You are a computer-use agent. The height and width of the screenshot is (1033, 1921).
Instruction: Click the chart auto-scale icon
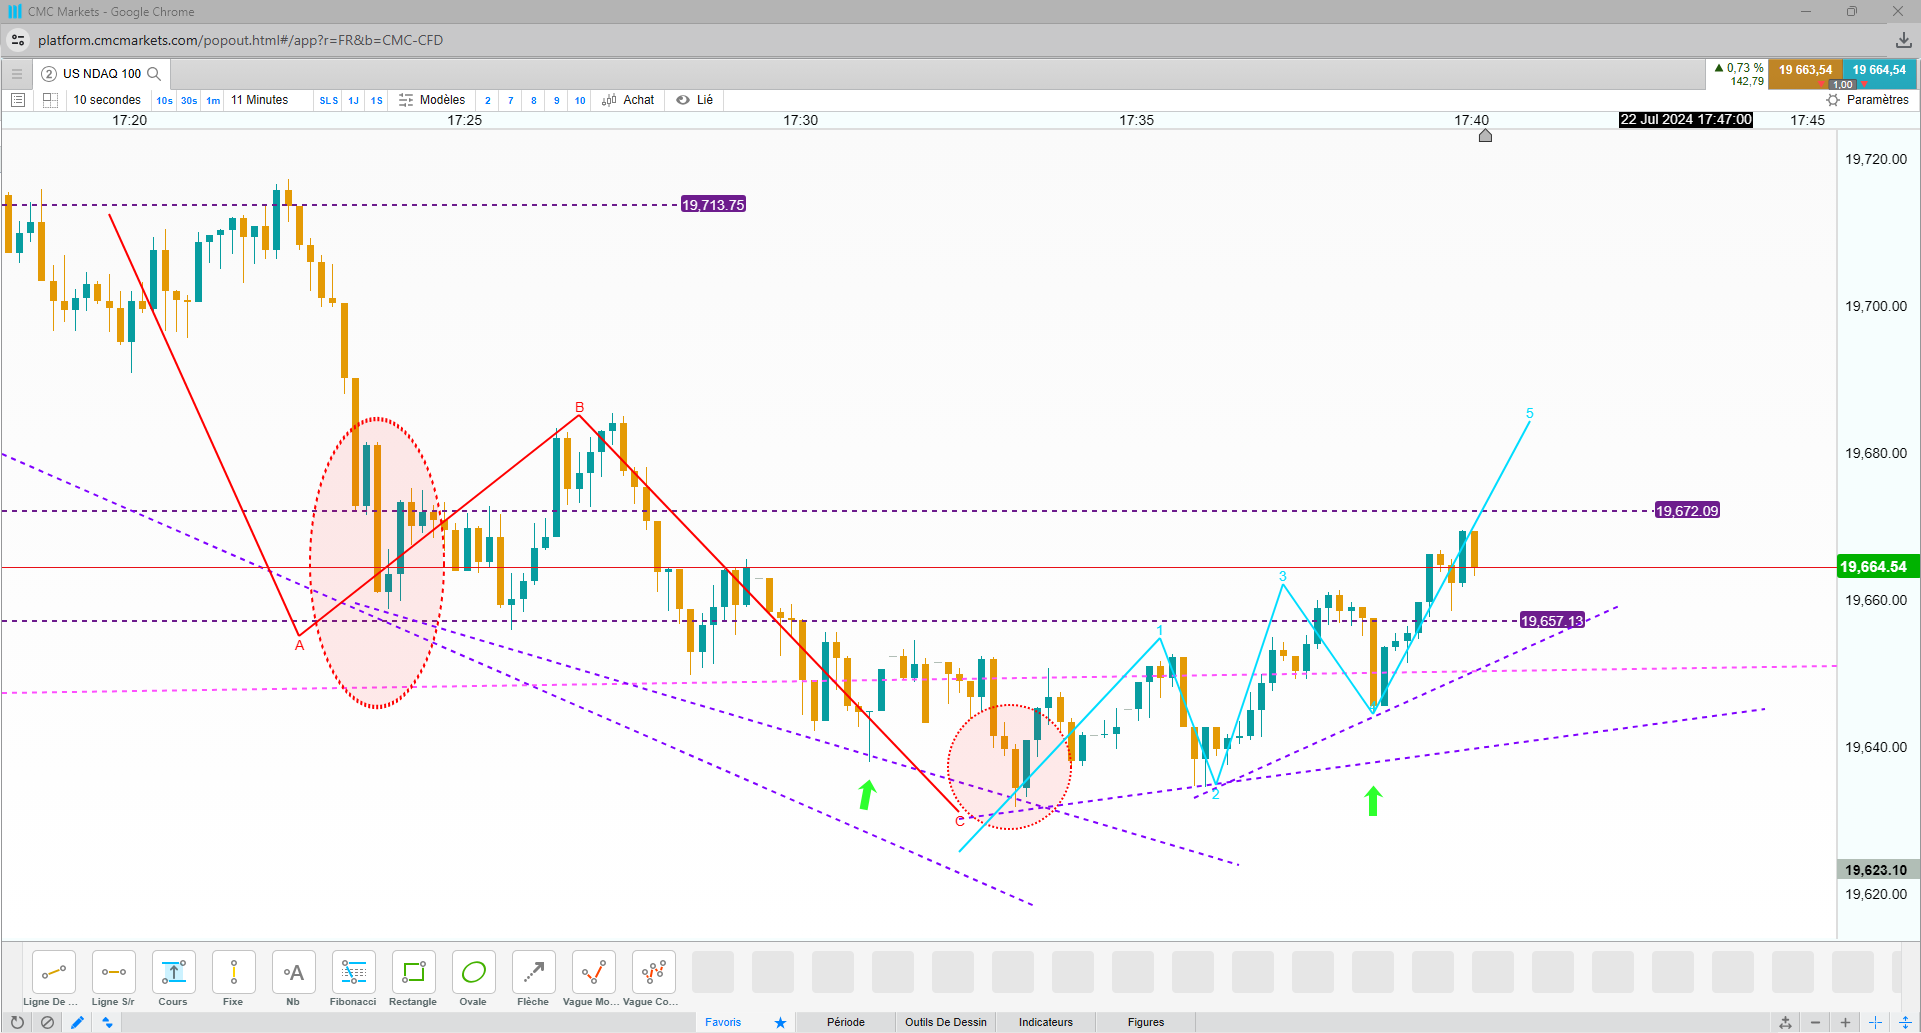tap(1785, 1022)
